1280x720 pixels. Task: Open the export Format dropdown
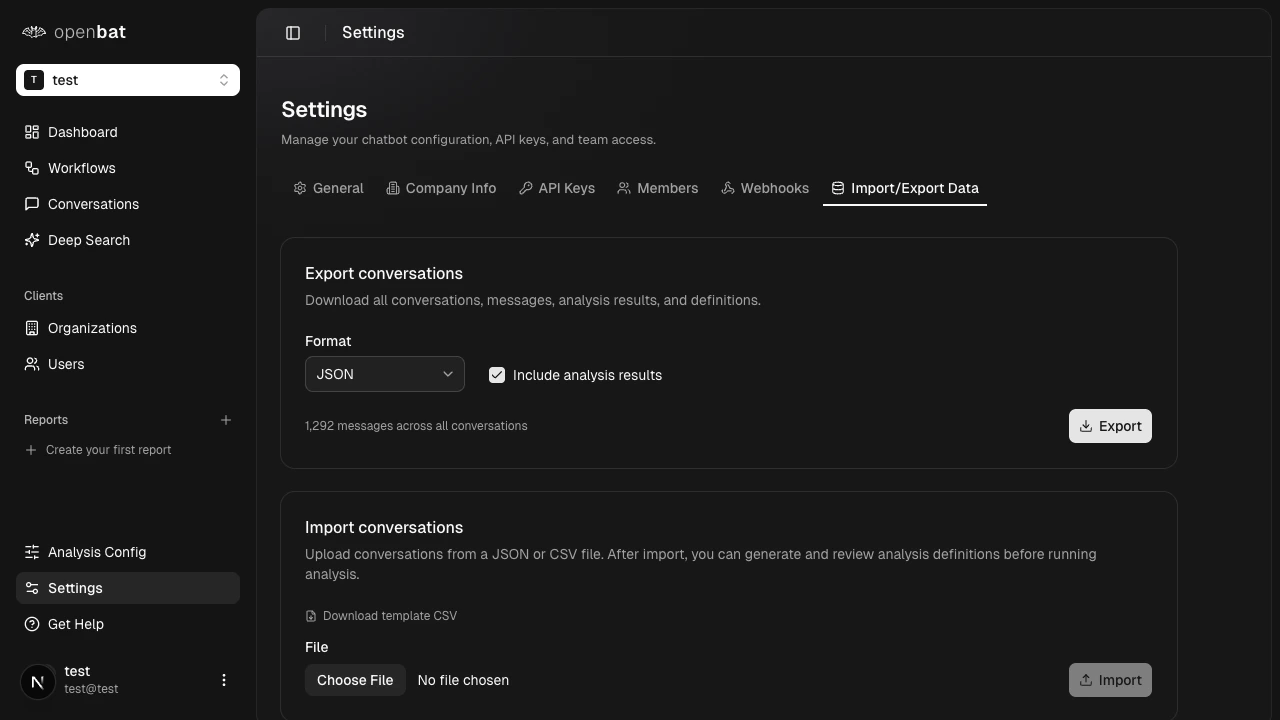click(384, 374)
